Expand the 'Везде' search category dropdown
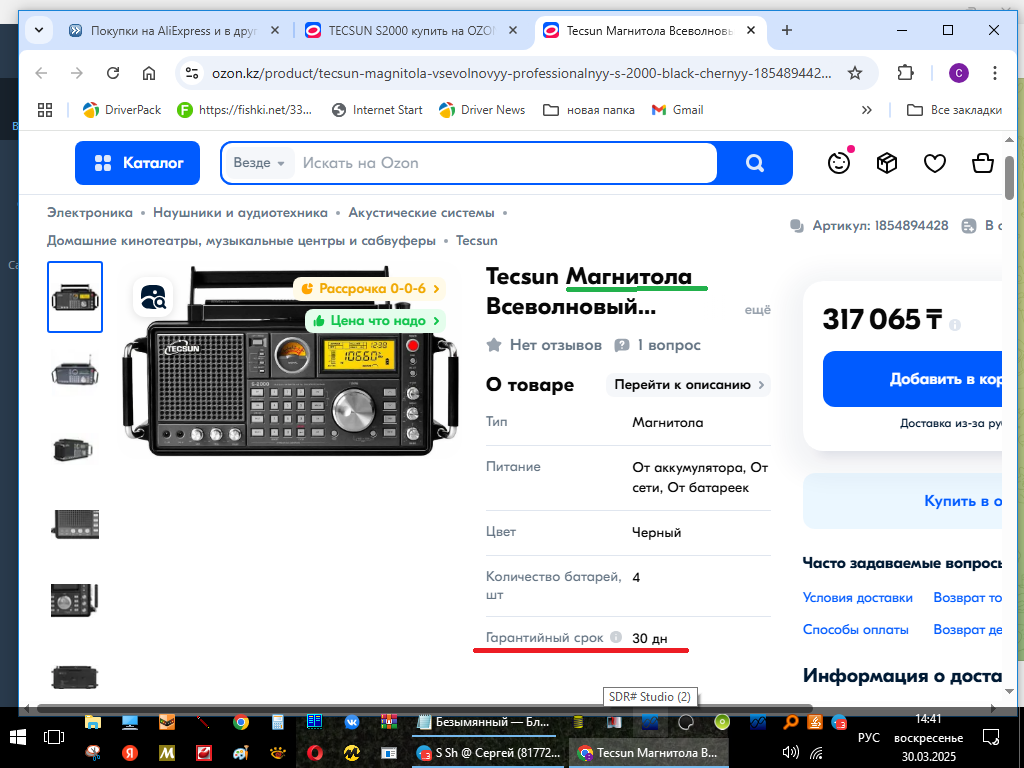 [259, 163]
